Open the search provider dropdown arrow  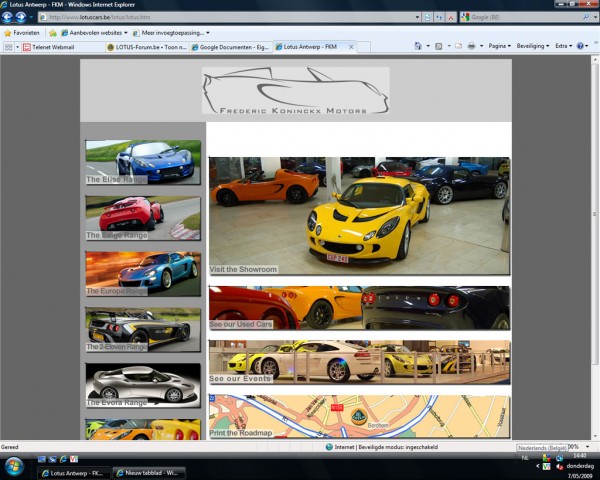595,17
